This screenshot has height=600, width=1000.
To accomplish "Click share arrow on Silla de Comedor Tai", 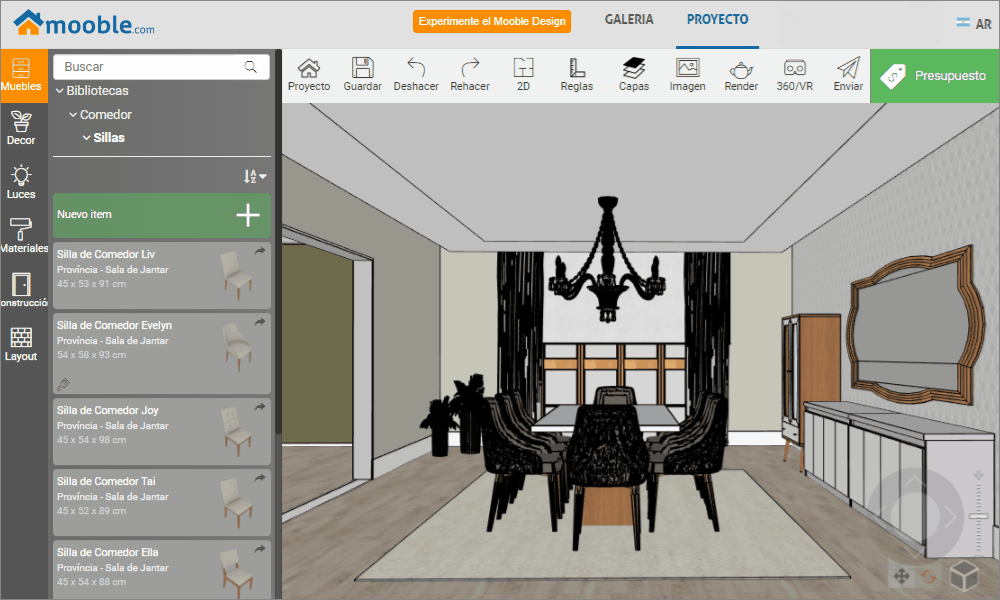I will [x=260, y=478].
